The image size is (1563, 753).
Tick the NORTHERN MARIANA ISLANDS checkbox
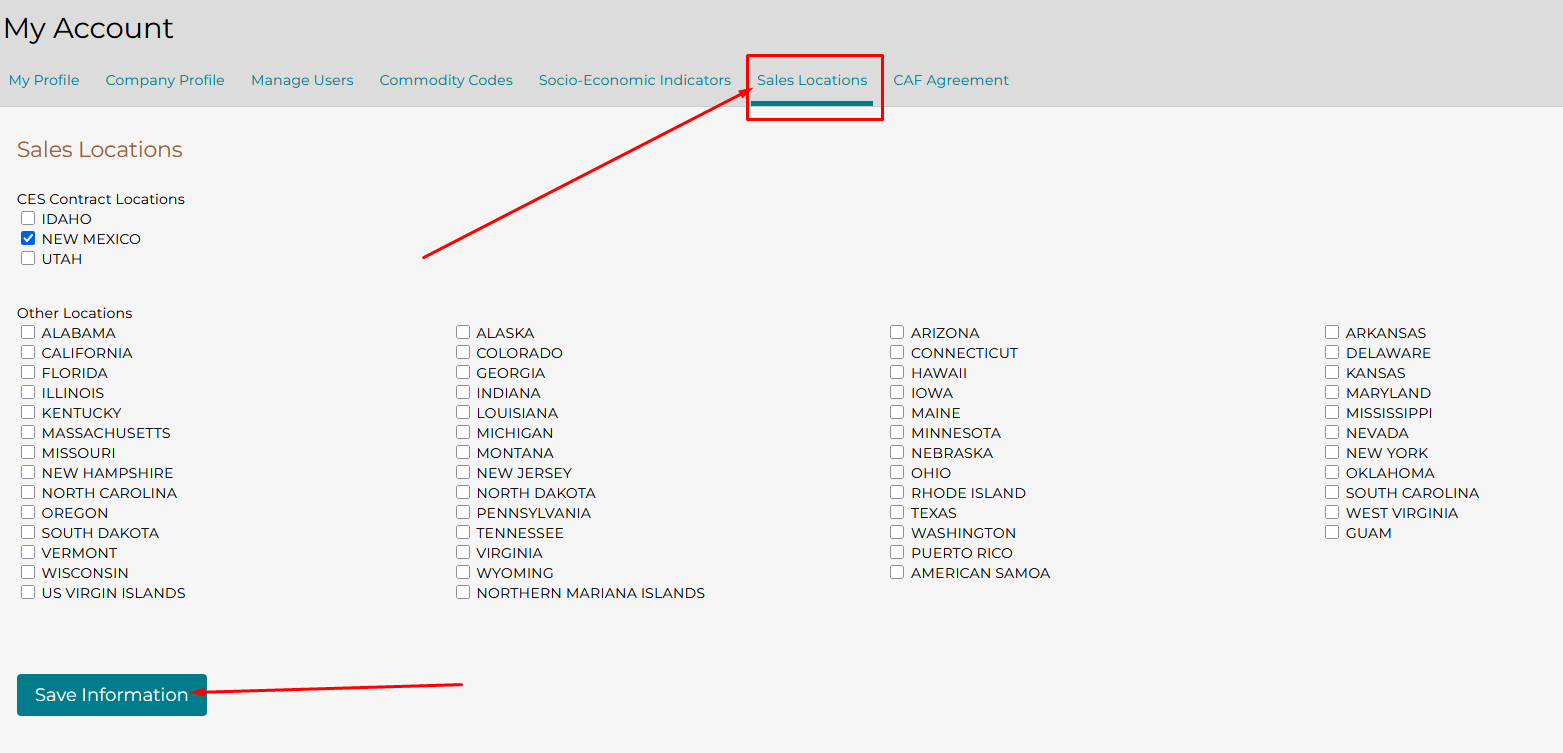pyautogui.click(x=463, y=592)
